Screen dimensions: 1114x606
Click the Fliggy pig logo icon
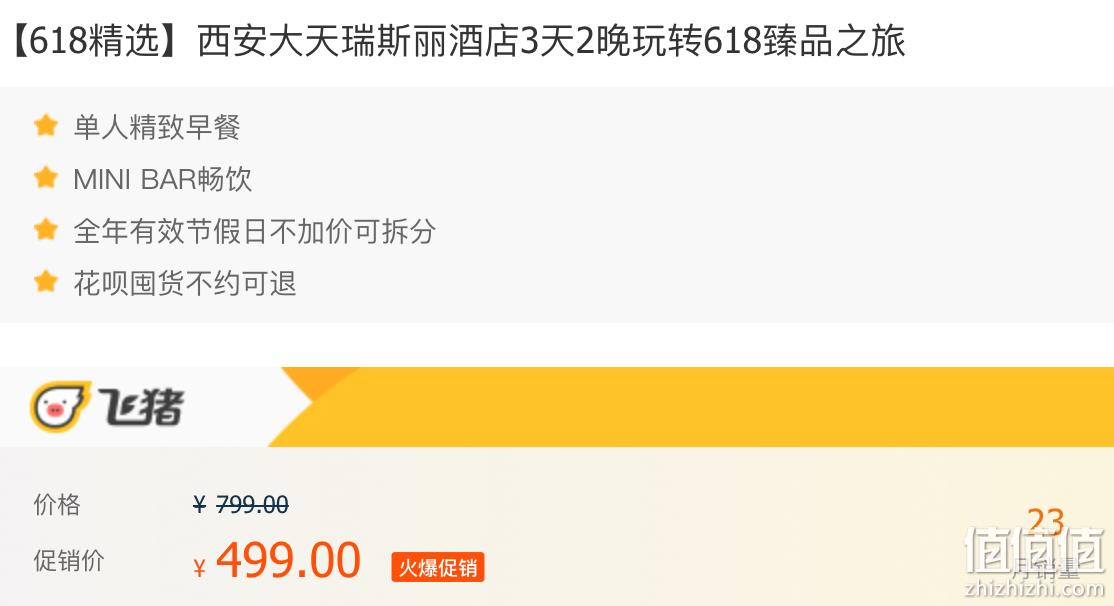(x=60, y=406)
